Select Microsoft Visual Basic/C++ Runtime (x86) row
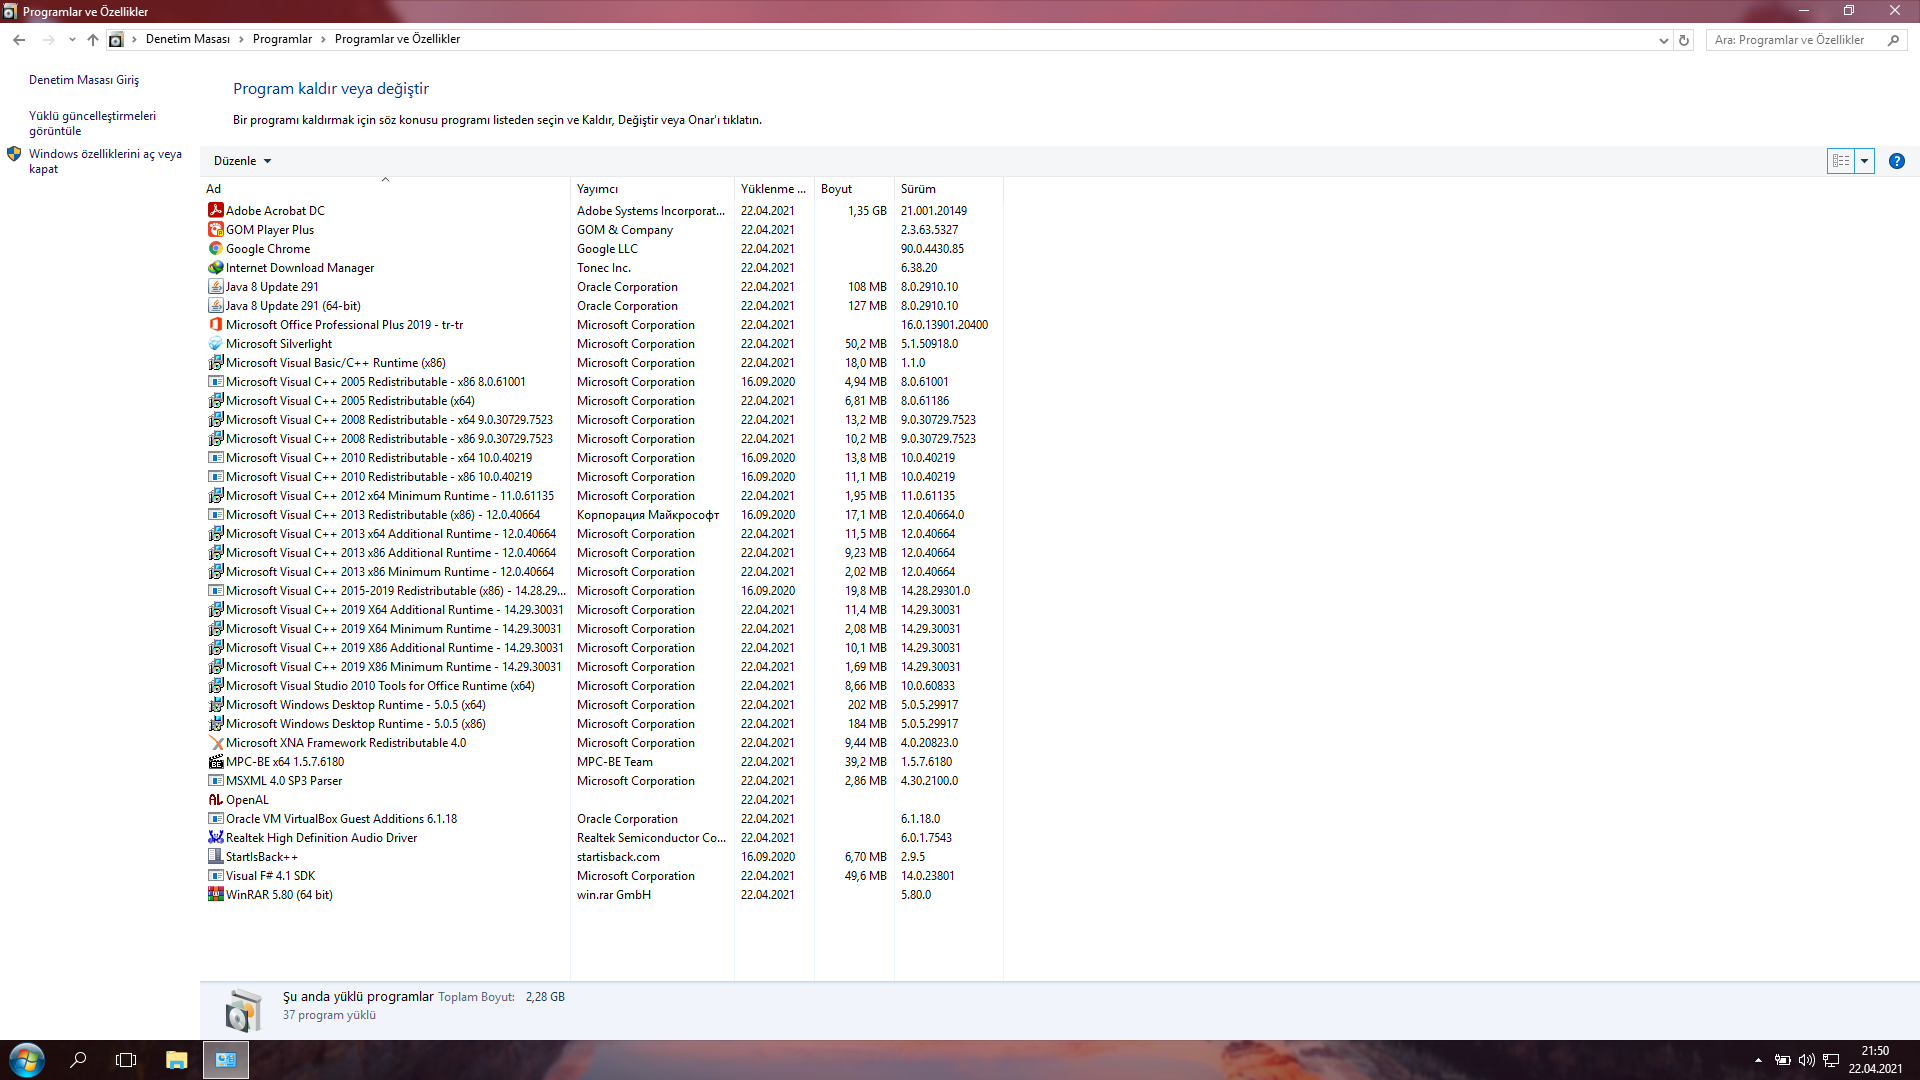This screenshot has width=1920, height=1080. [602, 362]
